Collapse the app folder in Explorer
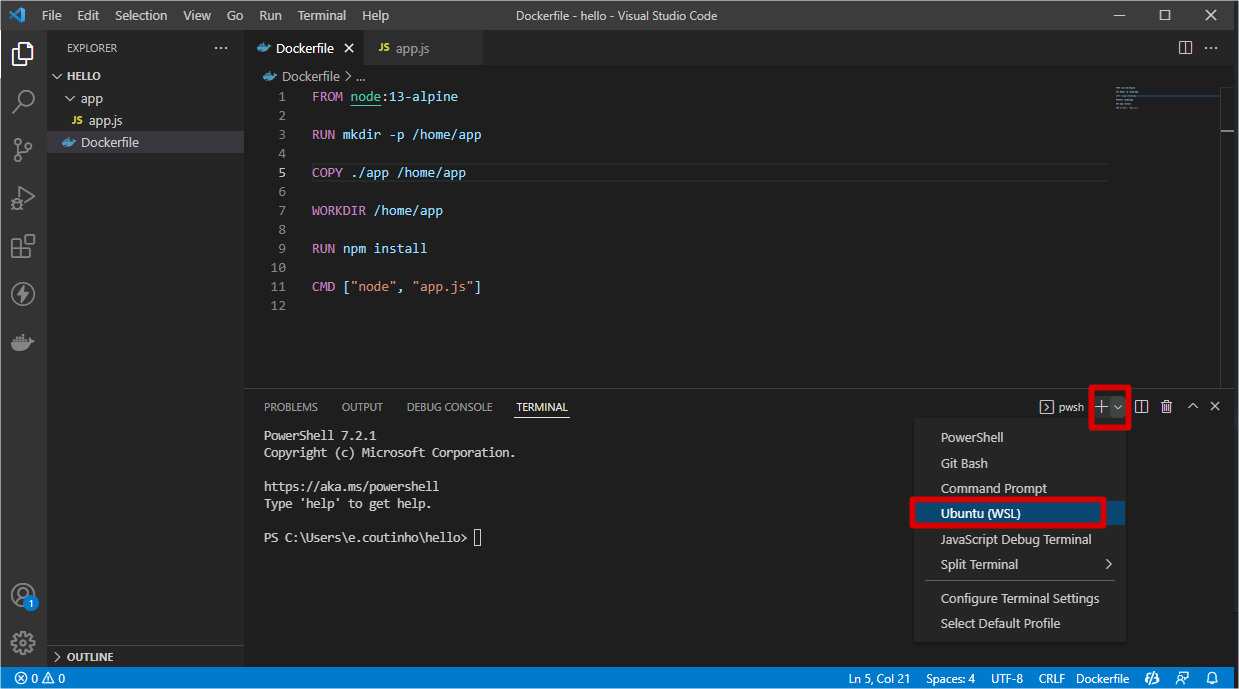1239x689 pixels. (69, 98)
